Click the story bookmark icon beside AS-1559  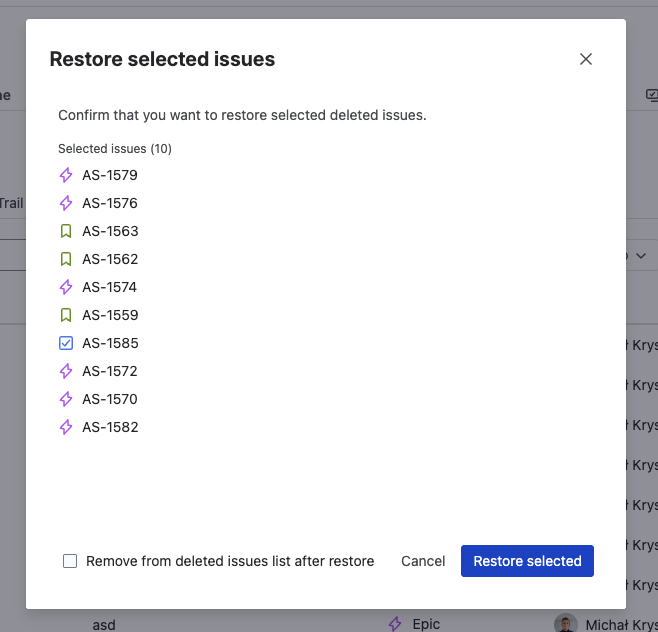click(66, 315)
